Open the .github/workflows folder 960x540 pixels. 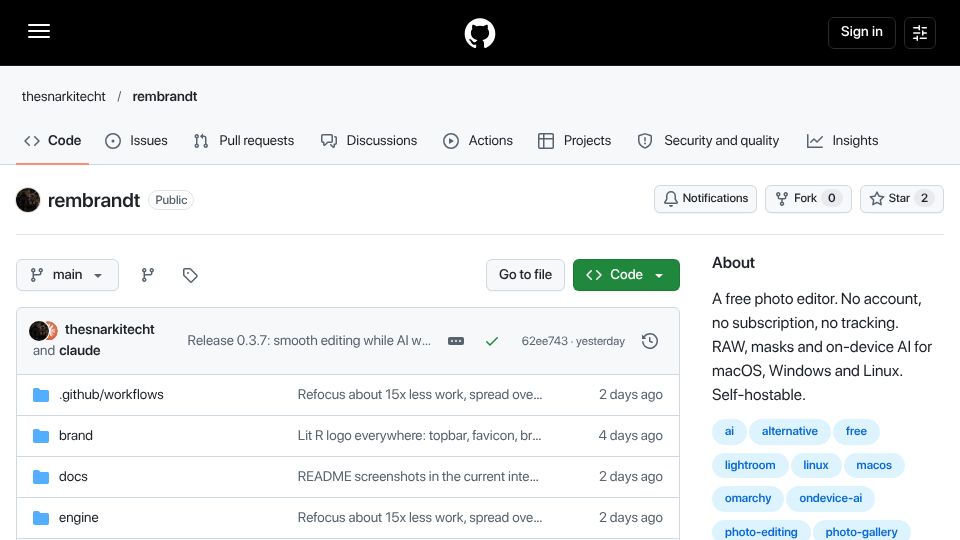(111, 395)
